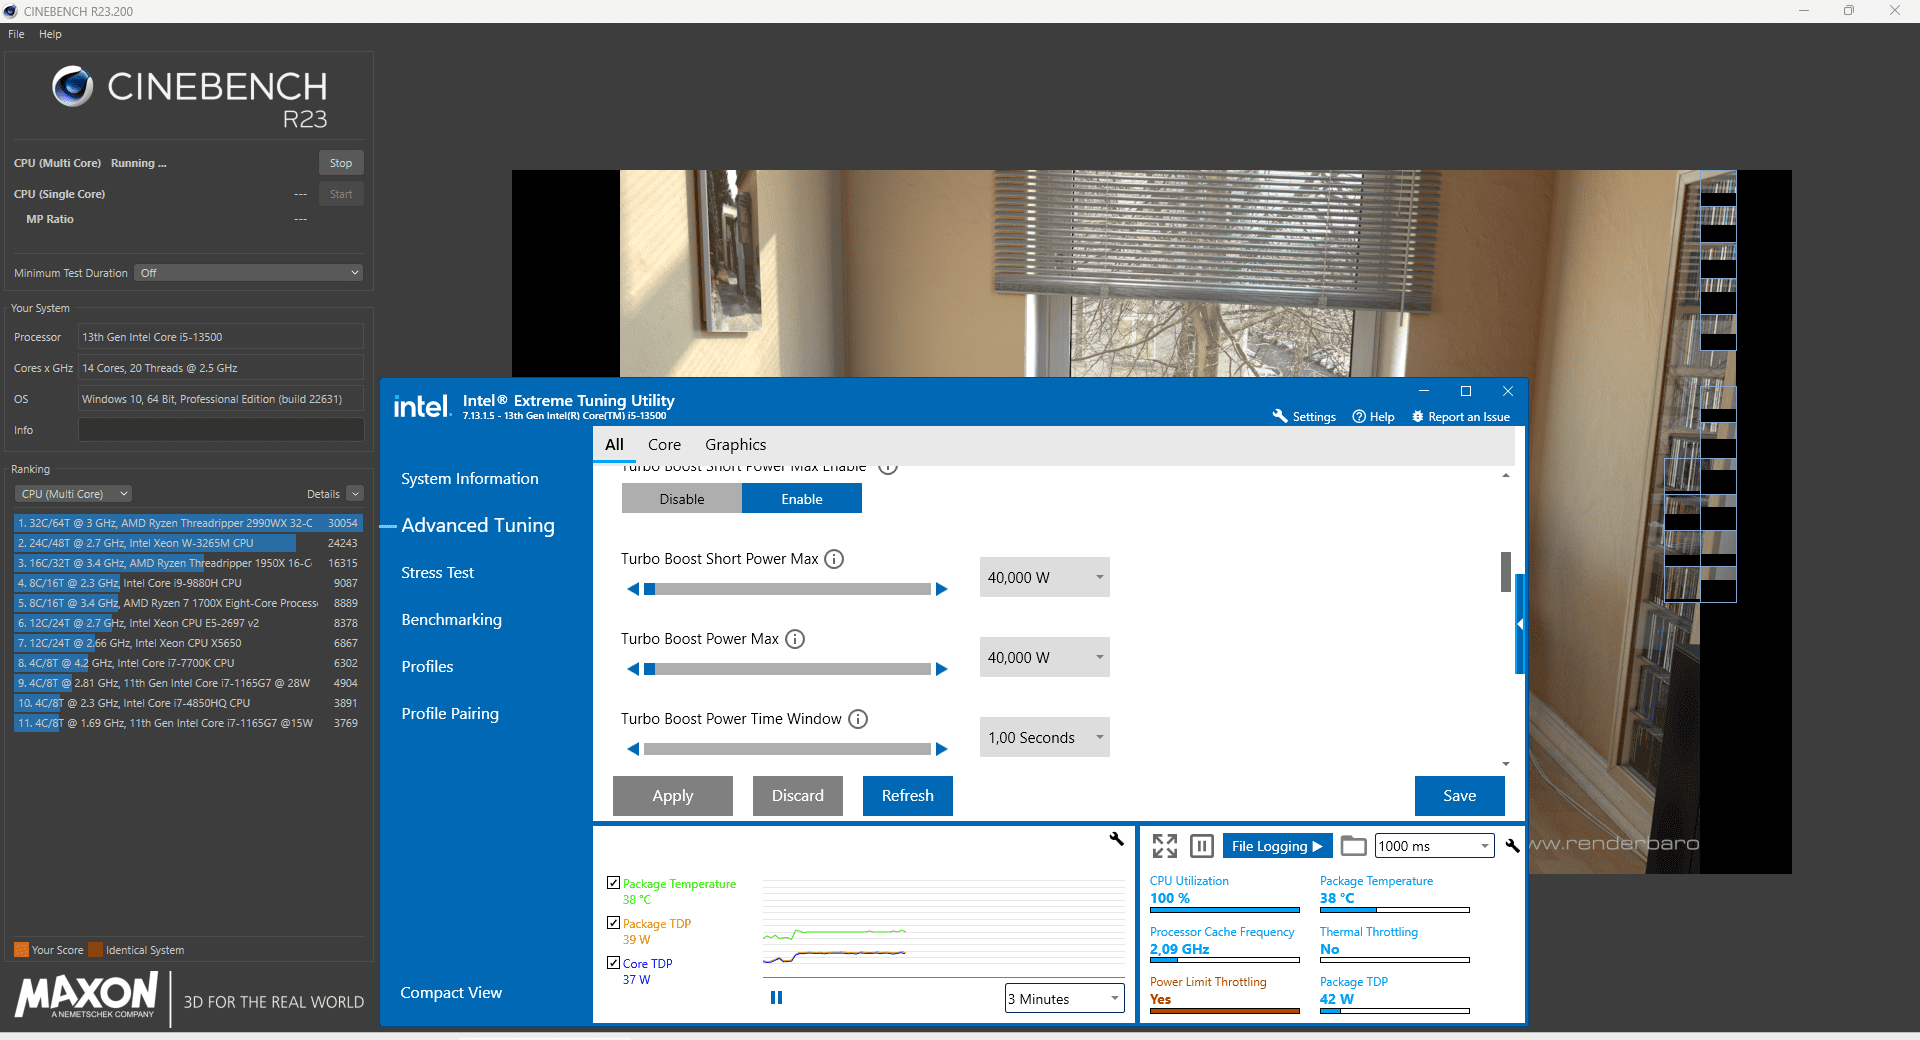Open Benchmarking in XTU sidebar
Image resolution: width=1920 pixels, height=1040 pixels.
click(451, 620)
